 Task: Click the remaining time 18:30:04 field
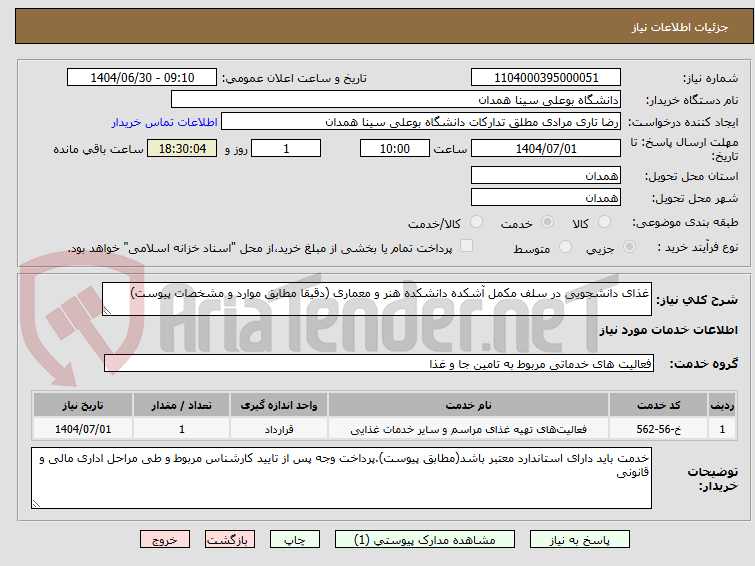click(182, 148)
